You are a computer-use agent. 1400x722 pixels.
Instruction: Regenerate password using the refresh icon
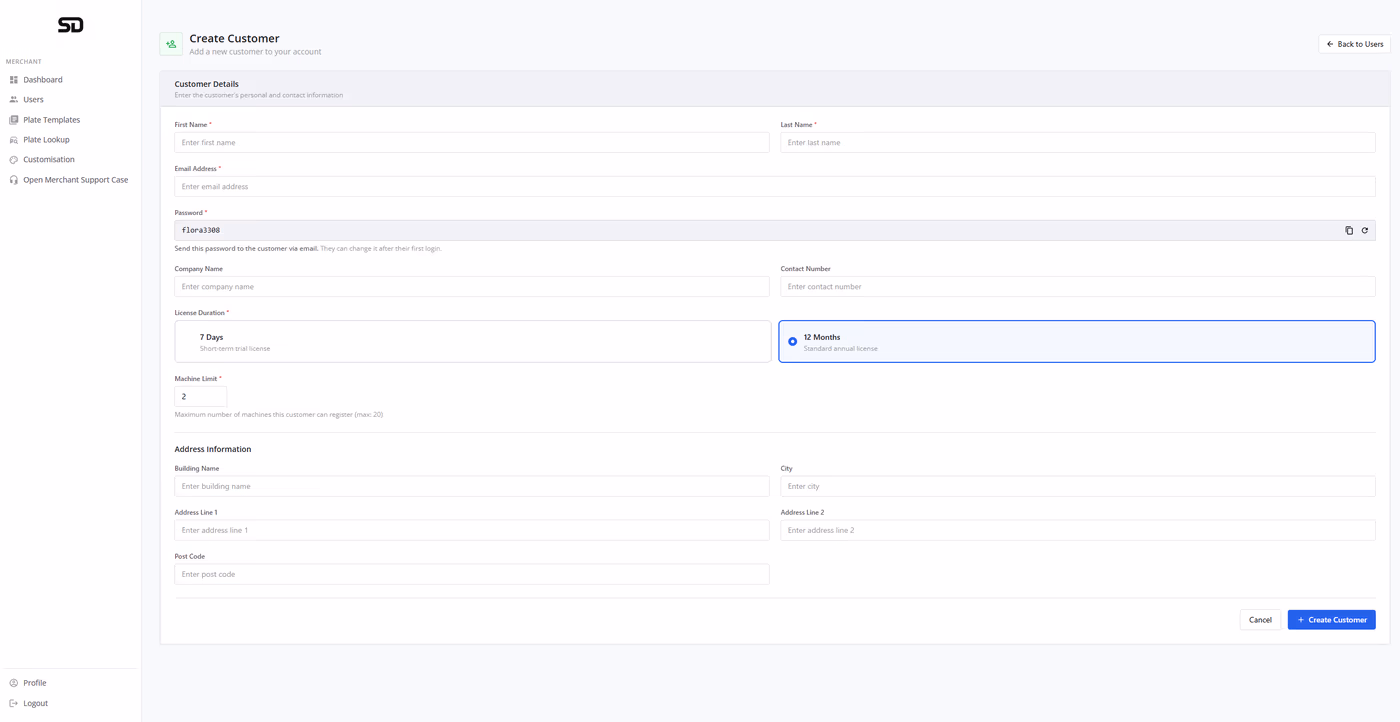pos(1364,230)
